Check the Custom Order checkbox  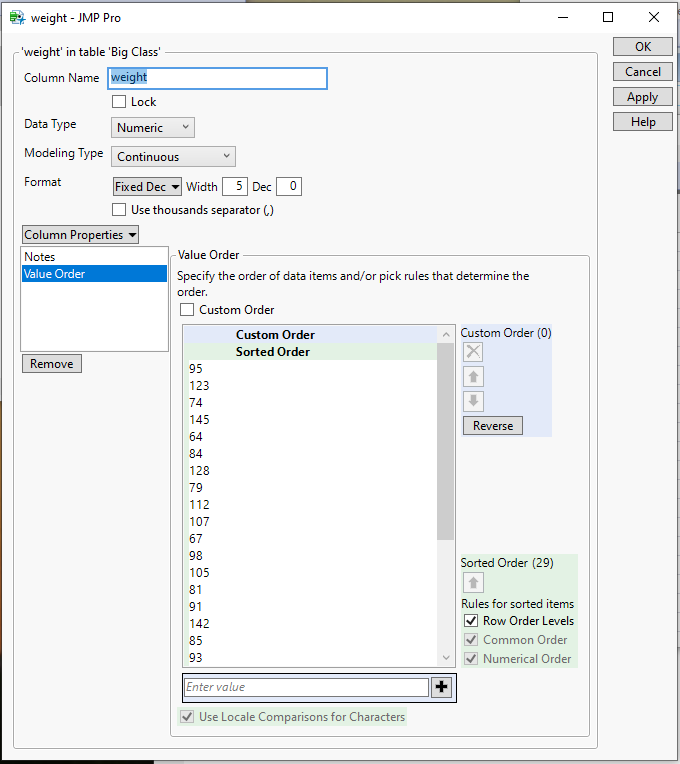tap(187, 310)
